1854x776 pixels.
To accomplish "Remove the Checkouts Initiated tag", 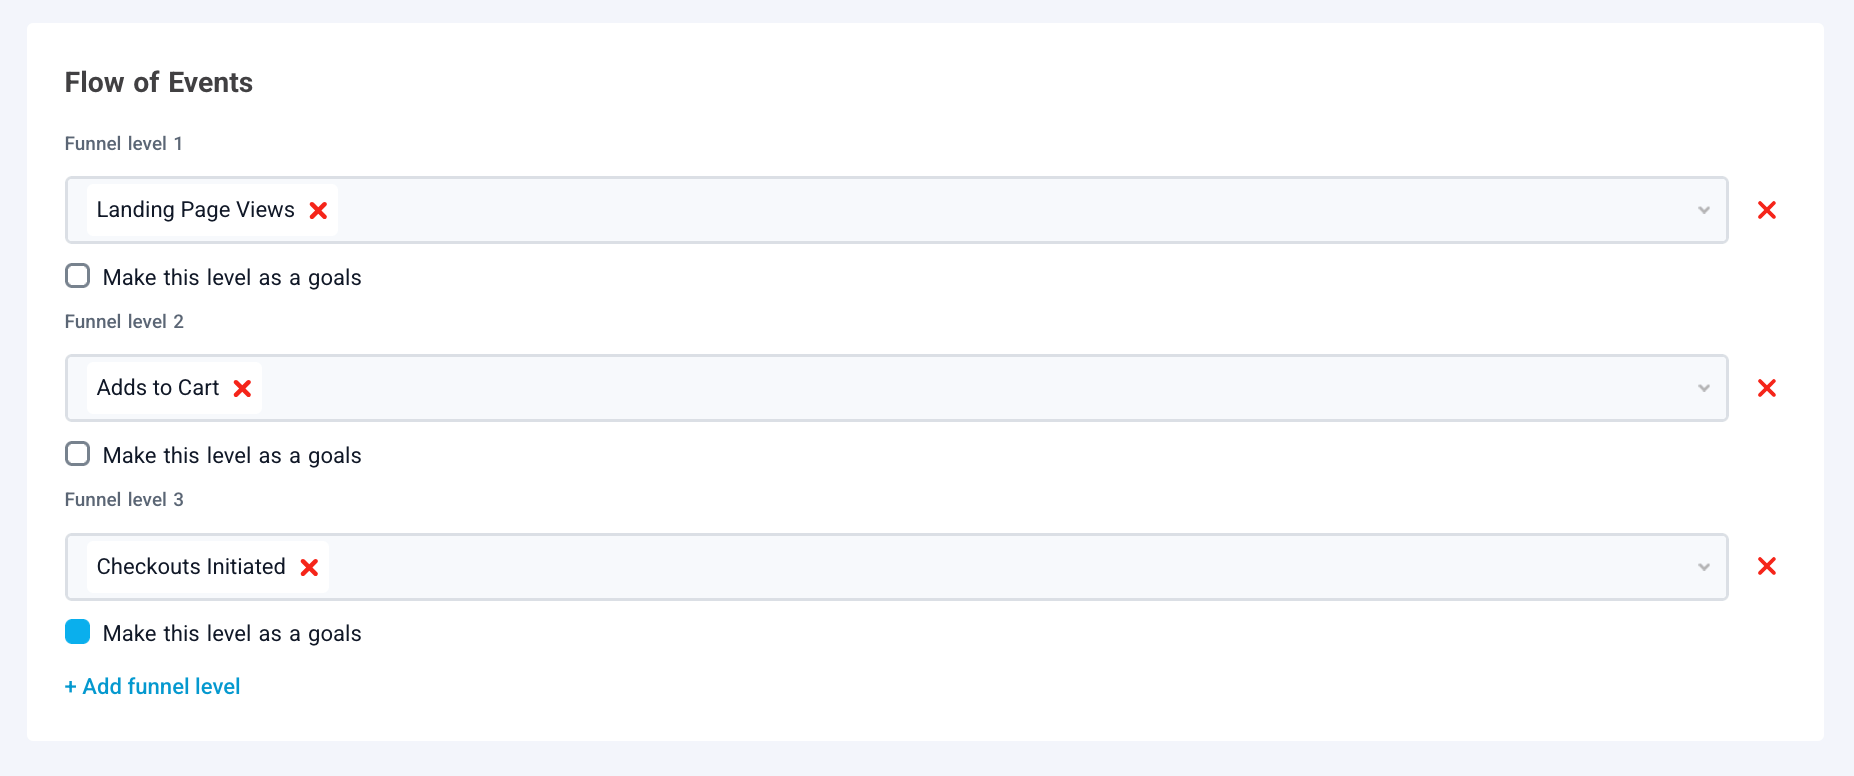I will pyautogui.click(x=309, y=567).
